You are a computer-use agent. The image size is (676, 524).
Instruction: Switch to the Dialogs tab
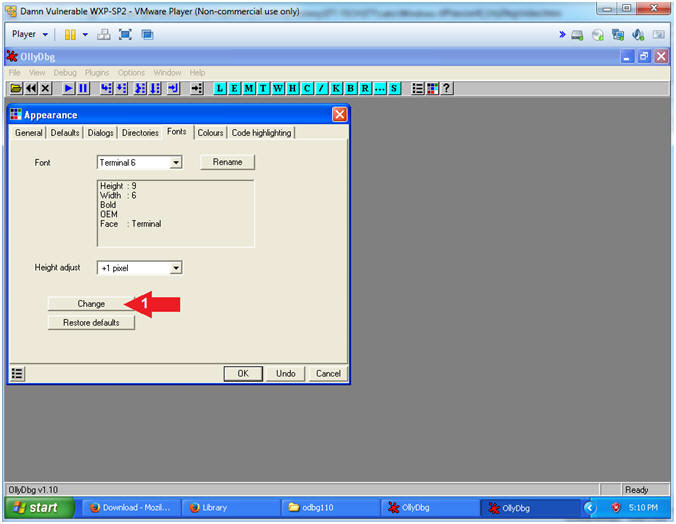tap(100, 133)
